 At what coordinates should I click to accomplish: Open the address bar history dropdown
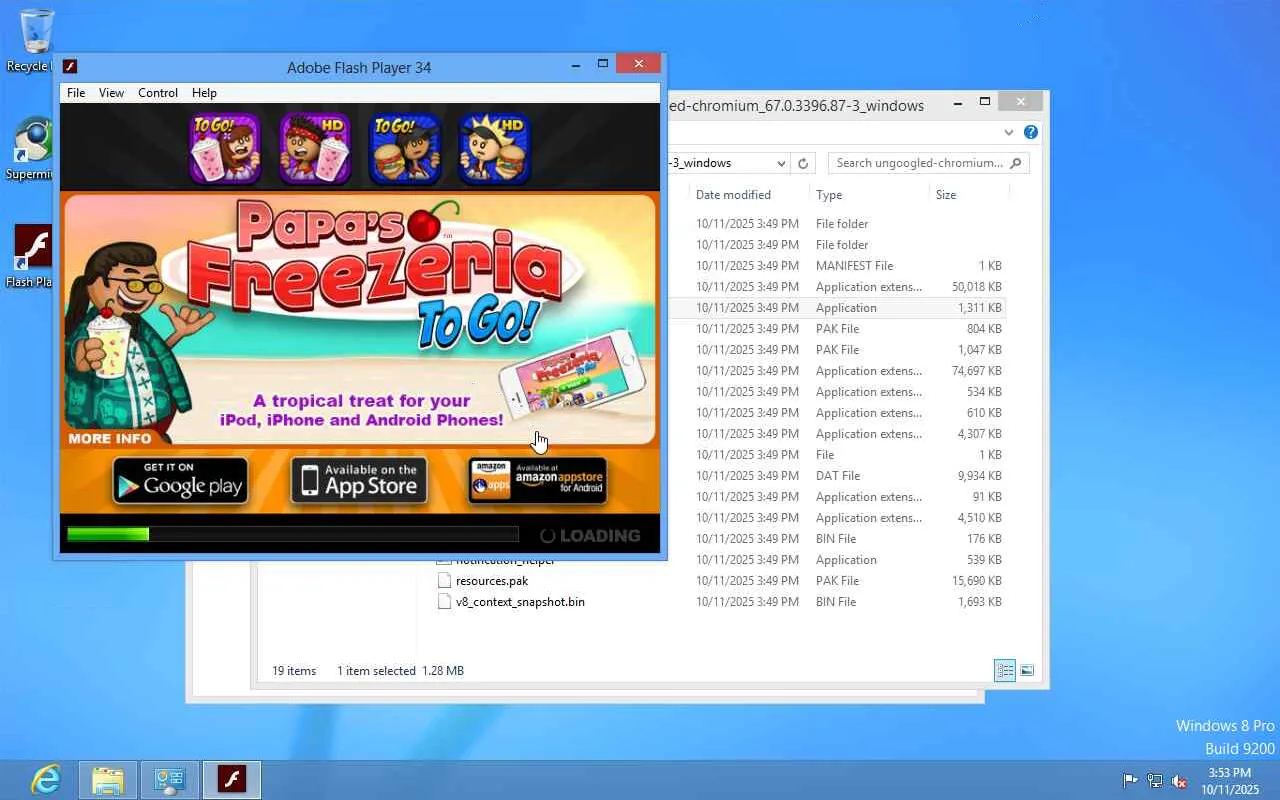coord(781,163)
